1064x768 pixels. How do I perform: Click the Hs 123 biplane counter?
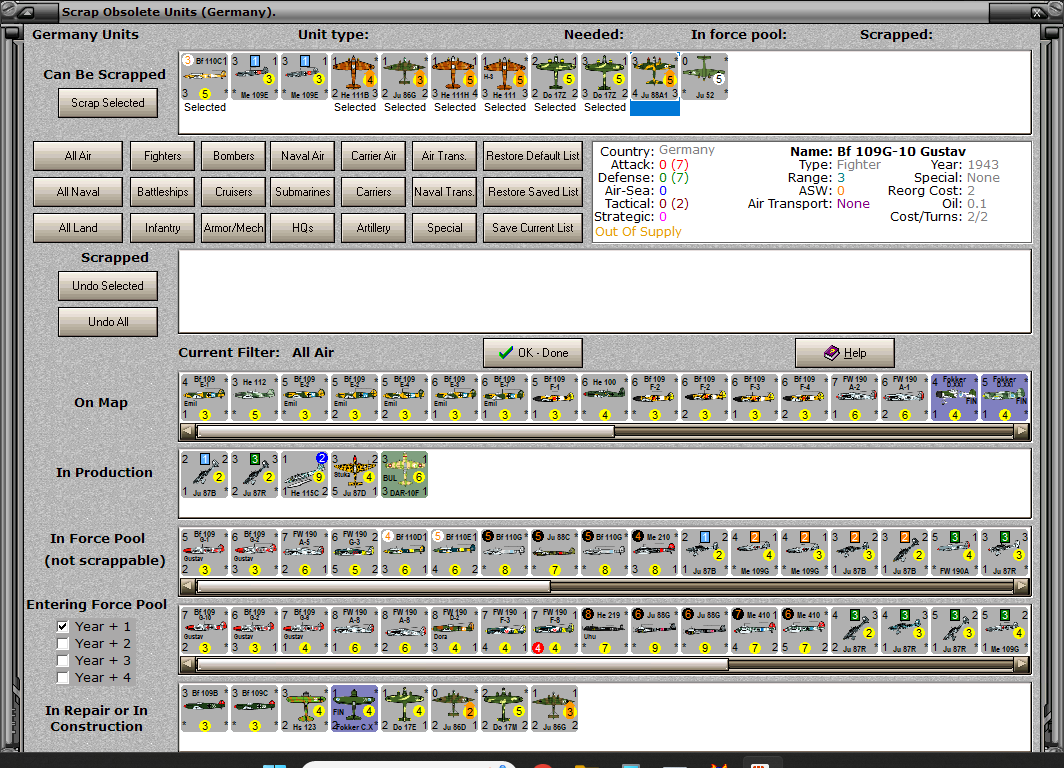point(305,709)
